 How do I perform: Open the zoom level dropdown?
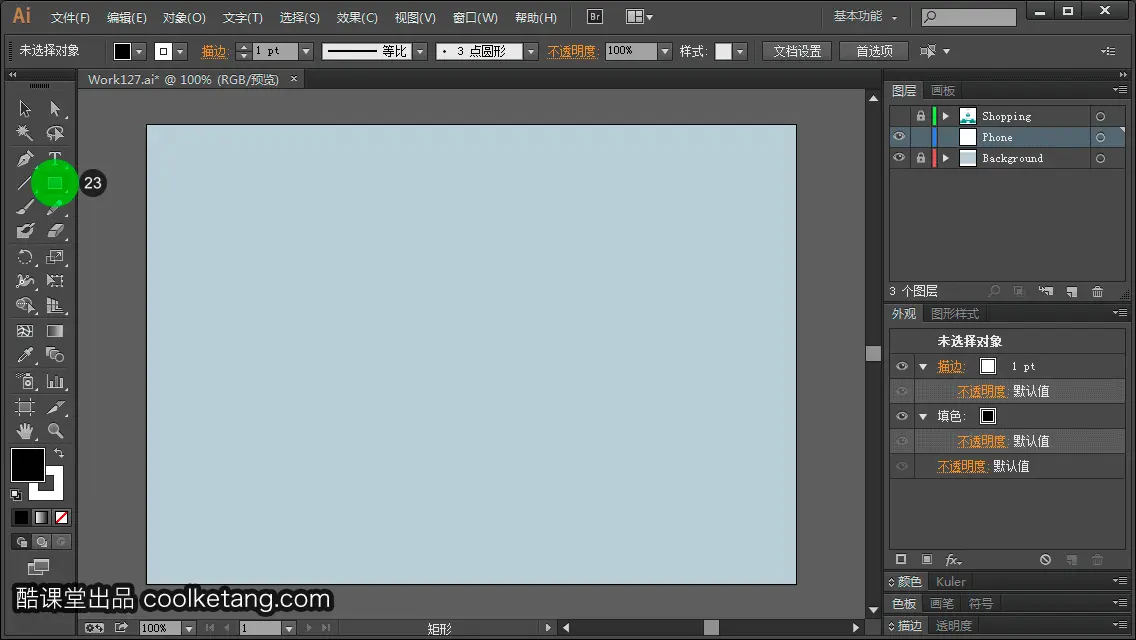[188, 628]
